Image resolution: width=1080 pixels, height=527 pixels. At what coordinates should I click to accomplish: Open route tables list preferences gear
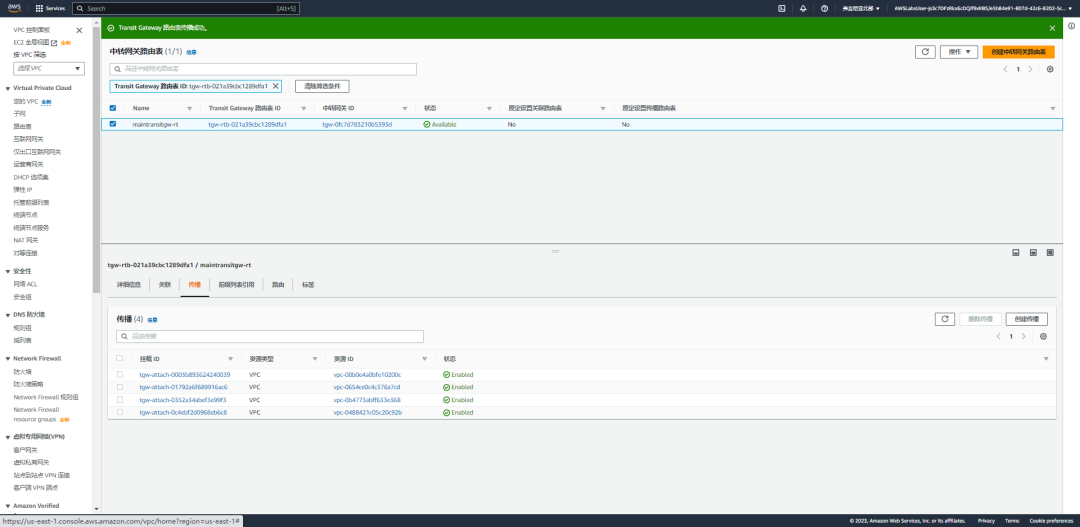coord(1050,69)
